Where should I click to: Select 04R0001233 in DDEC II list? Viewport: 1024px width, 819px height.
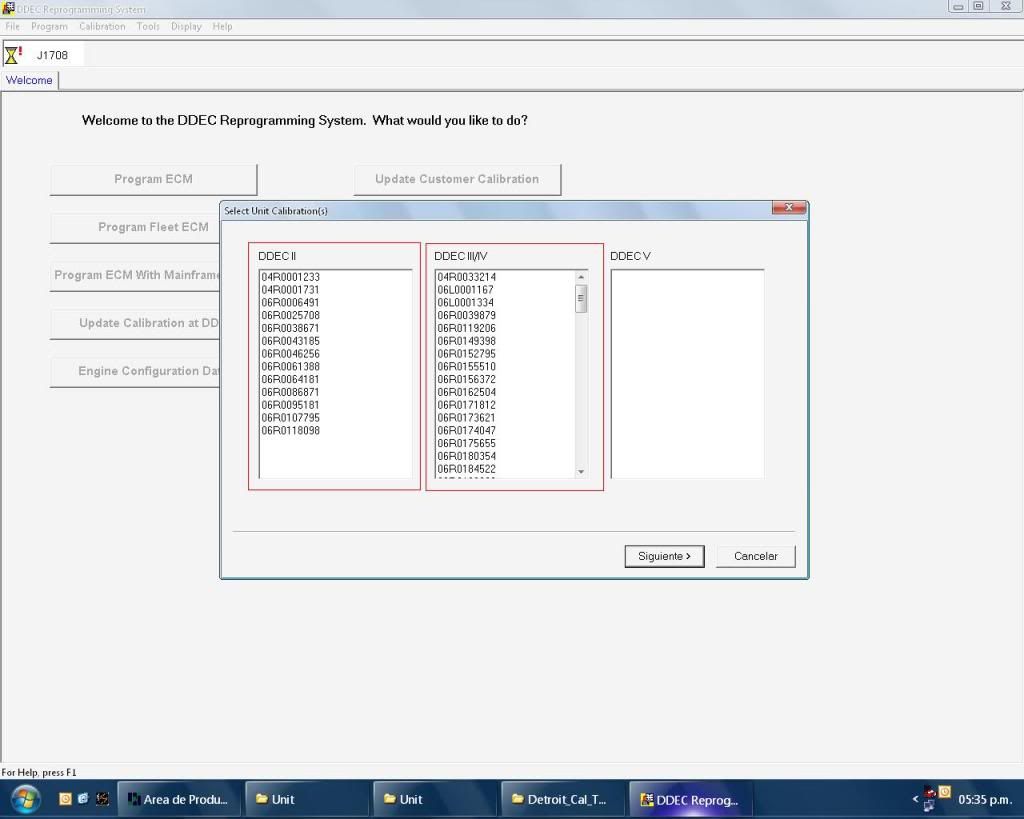click(x=291, y=277)
